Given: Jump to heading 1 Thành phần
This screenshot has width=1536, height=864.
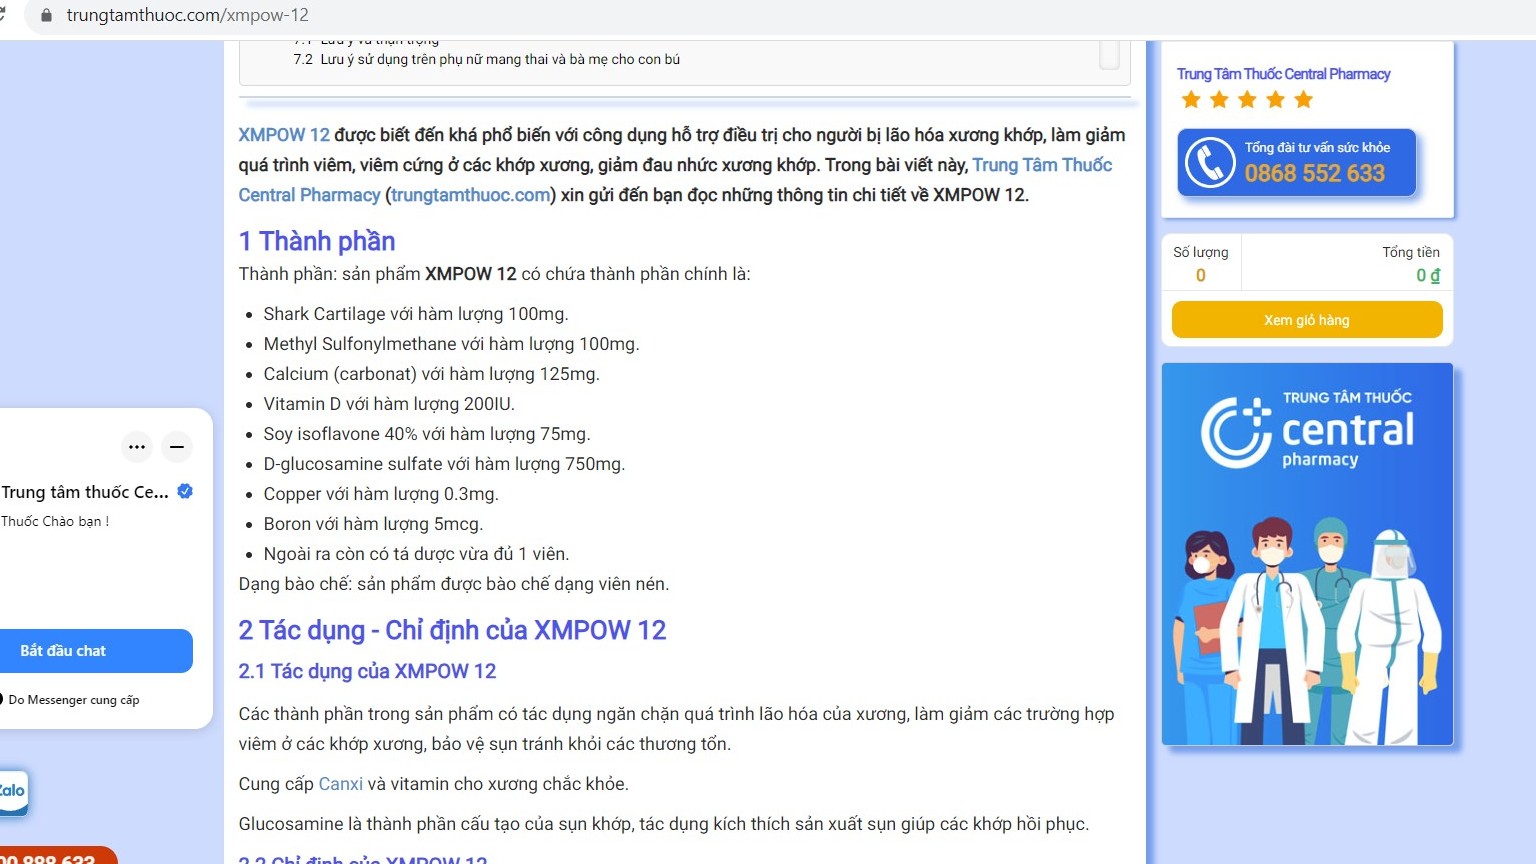Looking at the screenshot, I should click(x=316, y=241).
